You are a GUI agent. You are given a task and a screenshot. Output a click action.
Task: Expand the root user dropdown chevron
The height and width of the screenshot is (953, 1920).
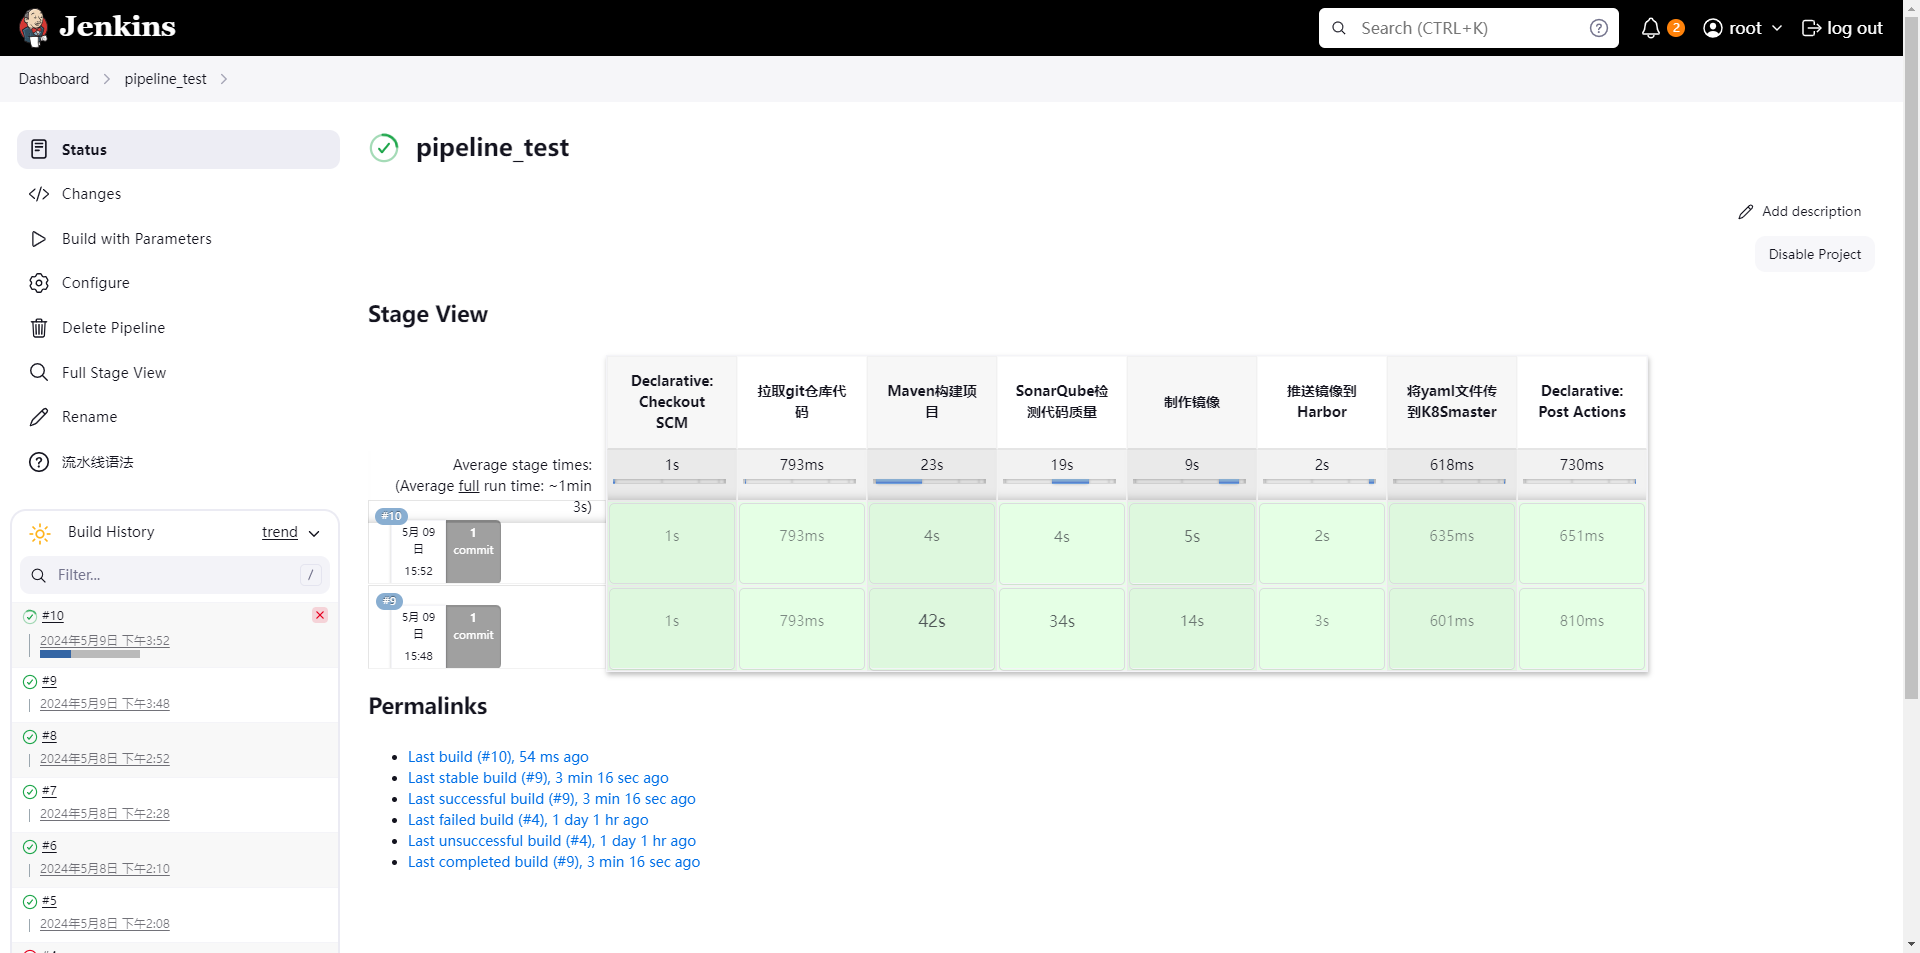1777,28
